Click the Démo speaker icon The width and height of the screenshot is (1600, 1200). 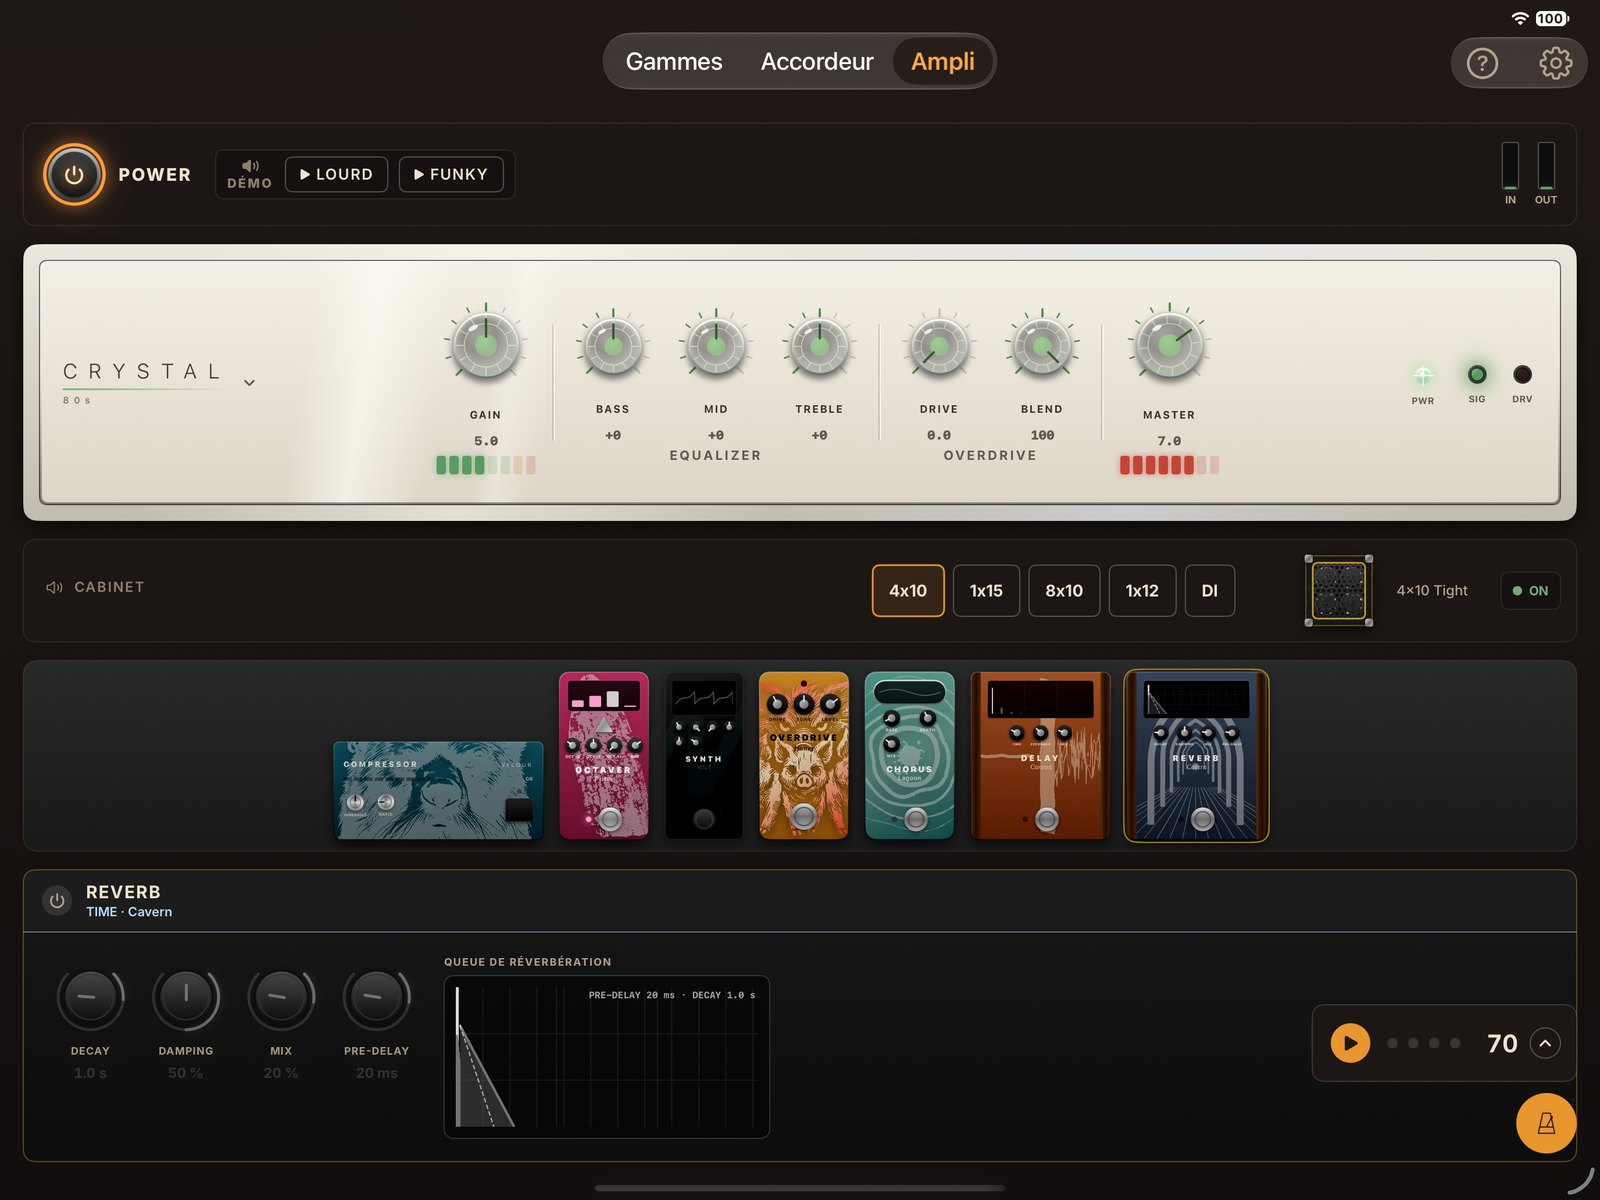pos(250,166)
